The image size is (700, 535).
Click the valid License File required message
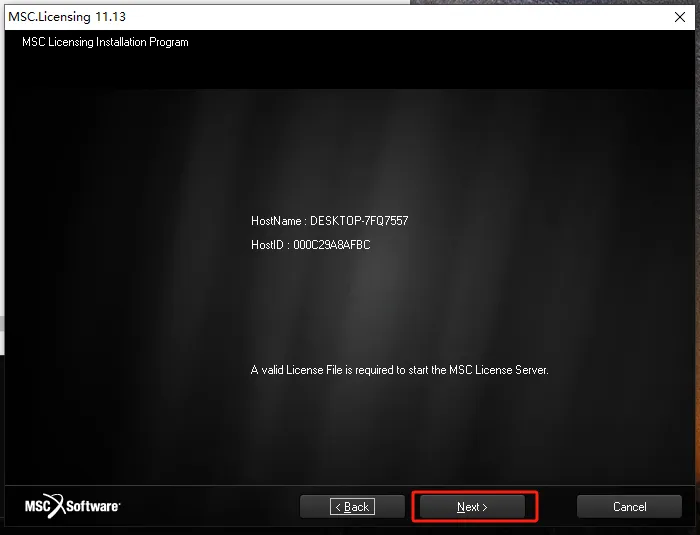click(x=400, y=370)
